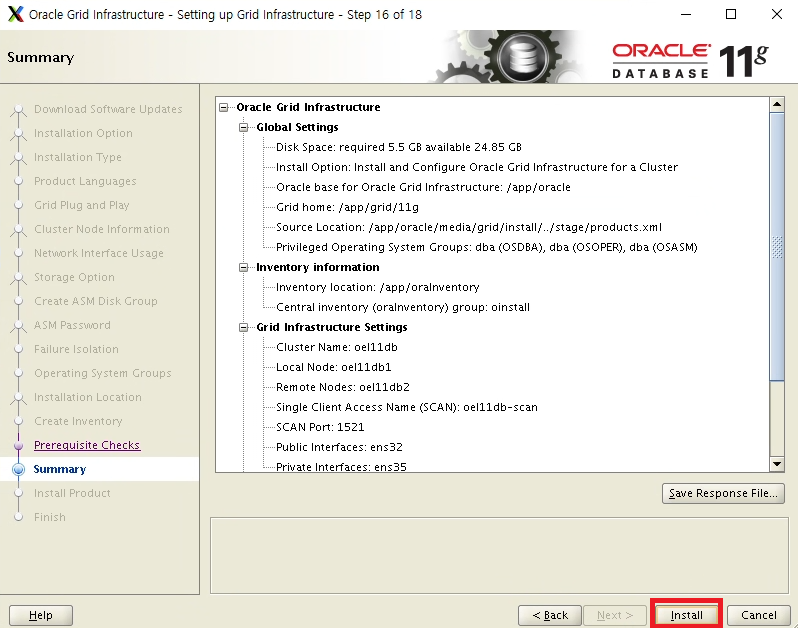
Task: Minimize the installer window
Action: tap(686, 14)
